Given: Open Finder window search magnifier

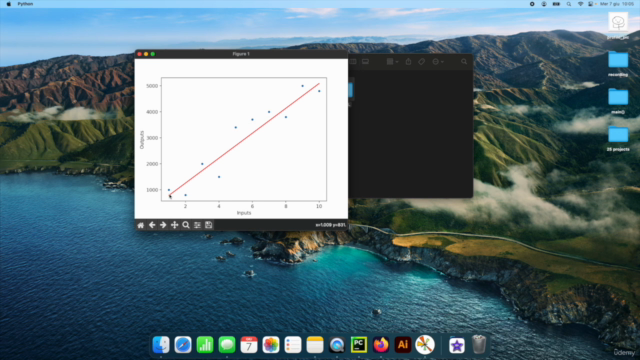Looking at the screenshot, I should click(x=464, y=62).
